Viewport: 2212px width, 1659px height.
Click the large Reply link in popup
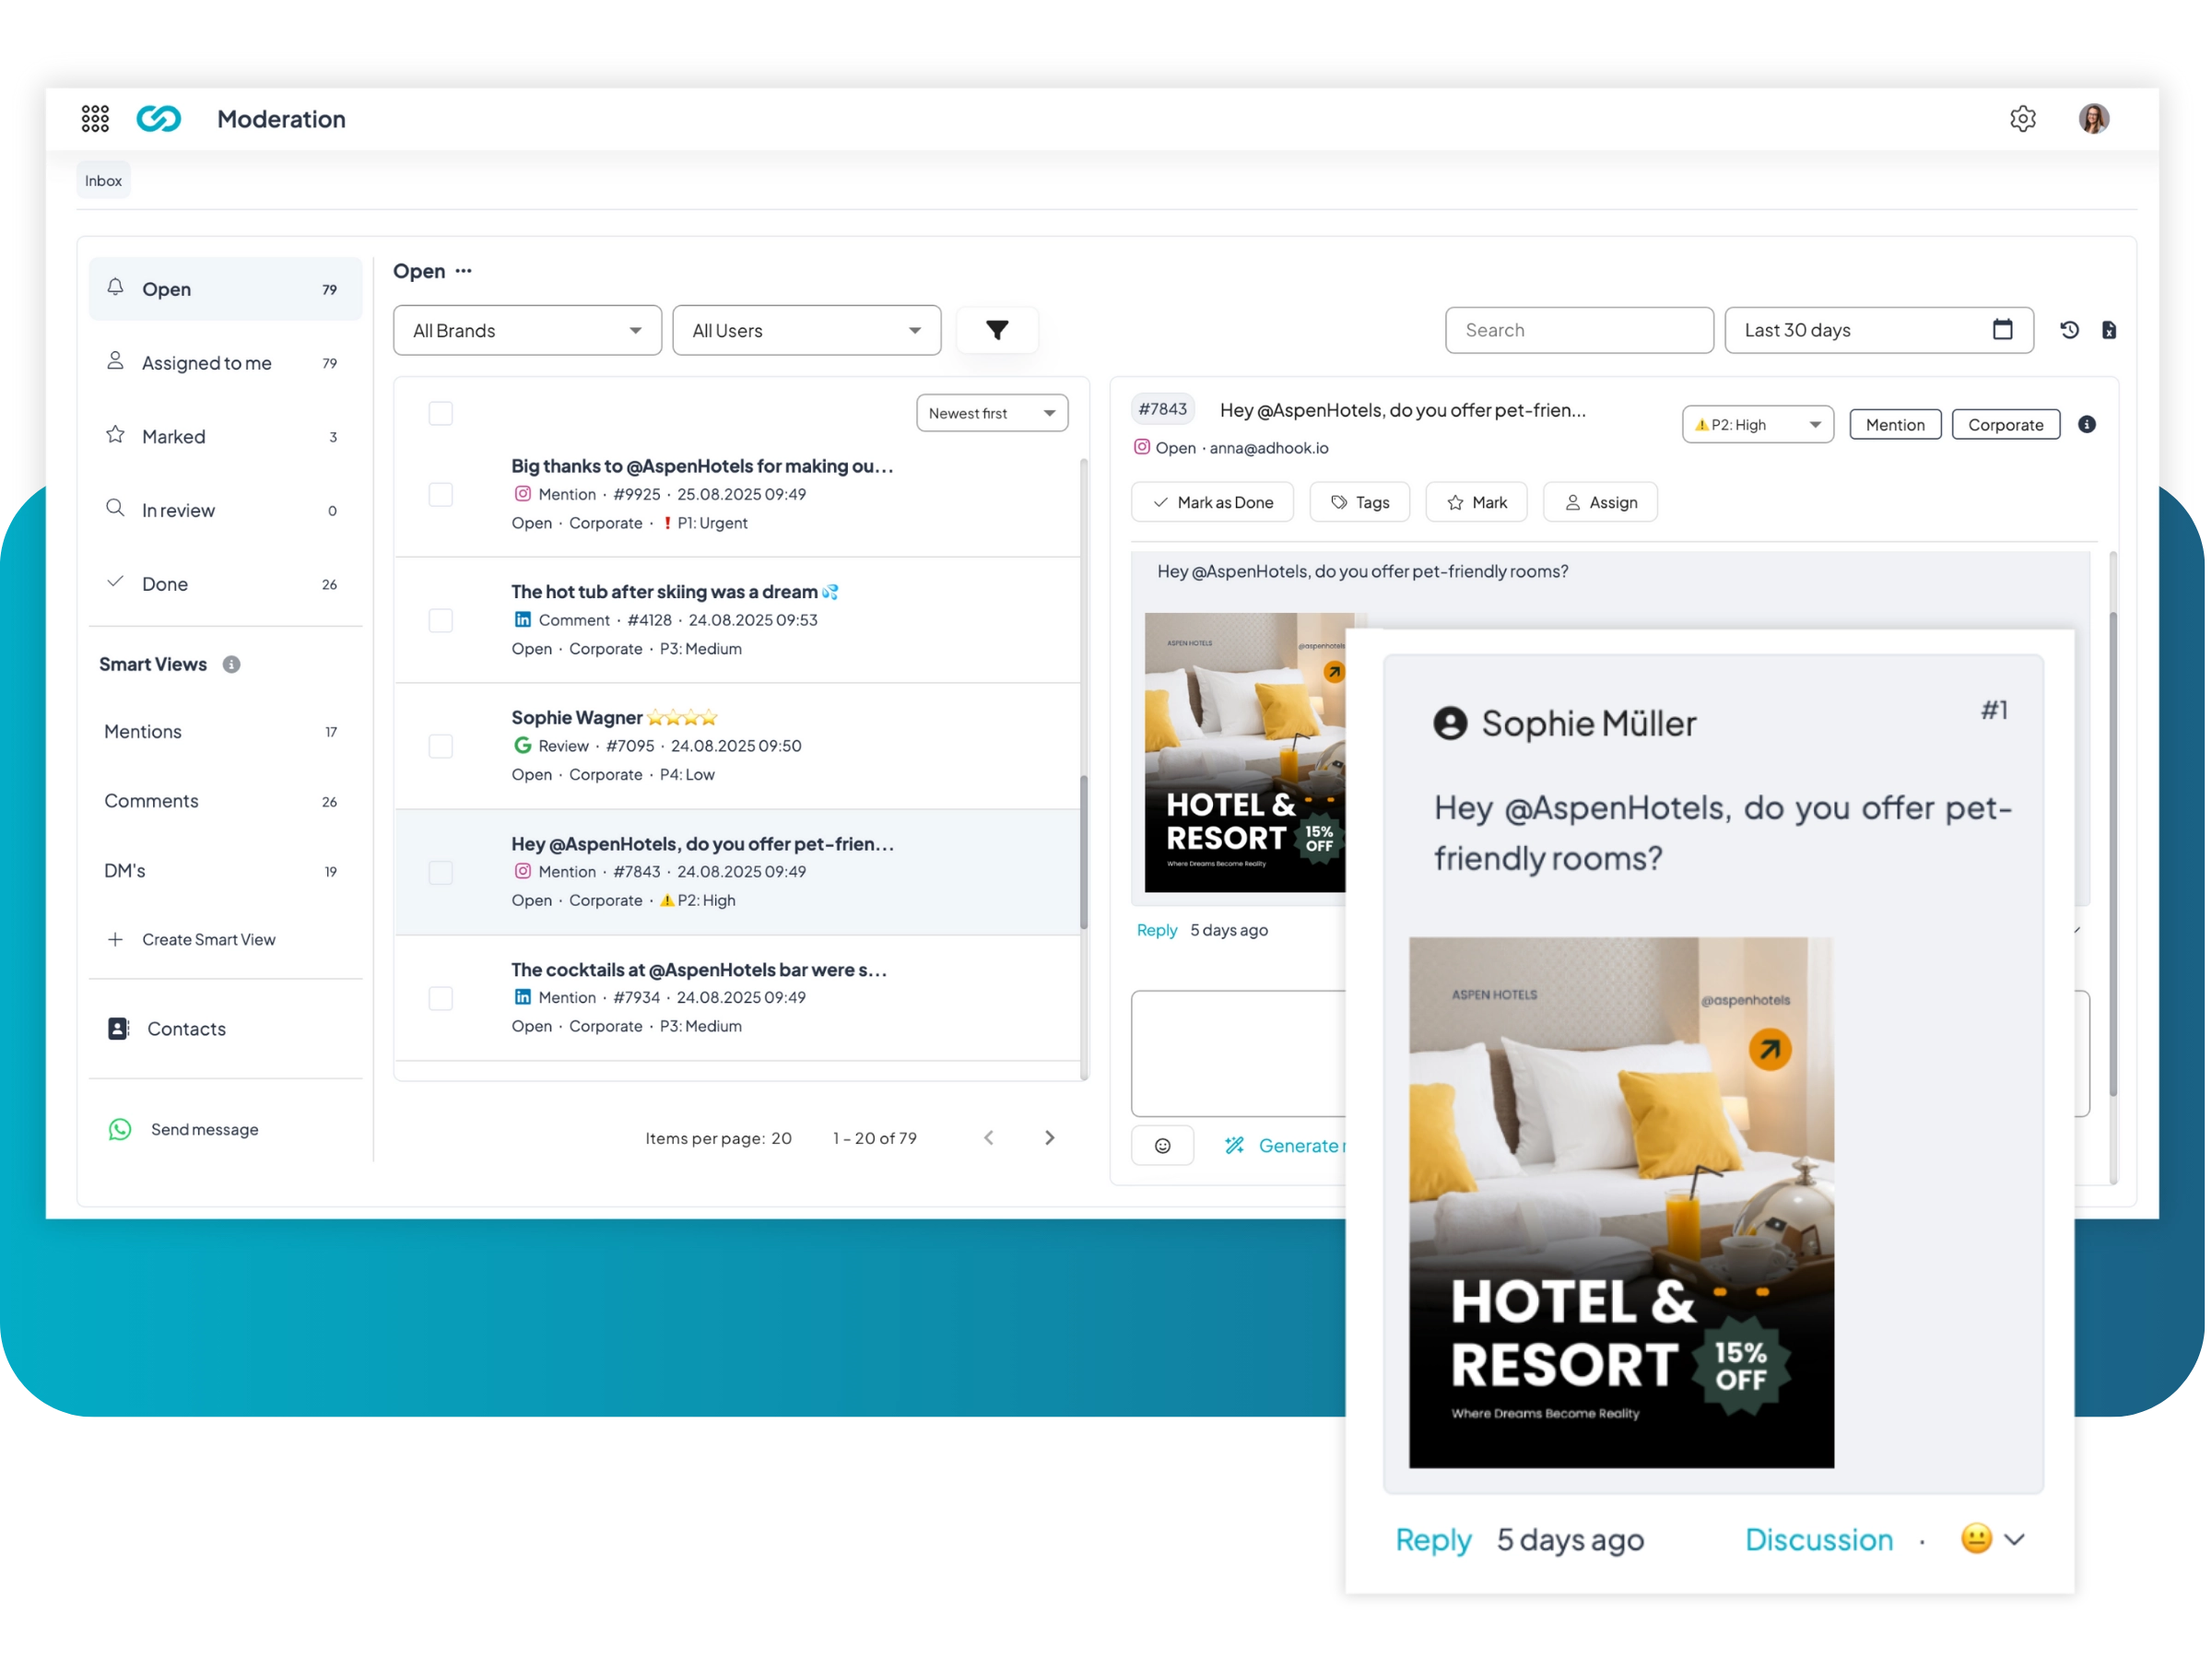click(1434, 1541)
